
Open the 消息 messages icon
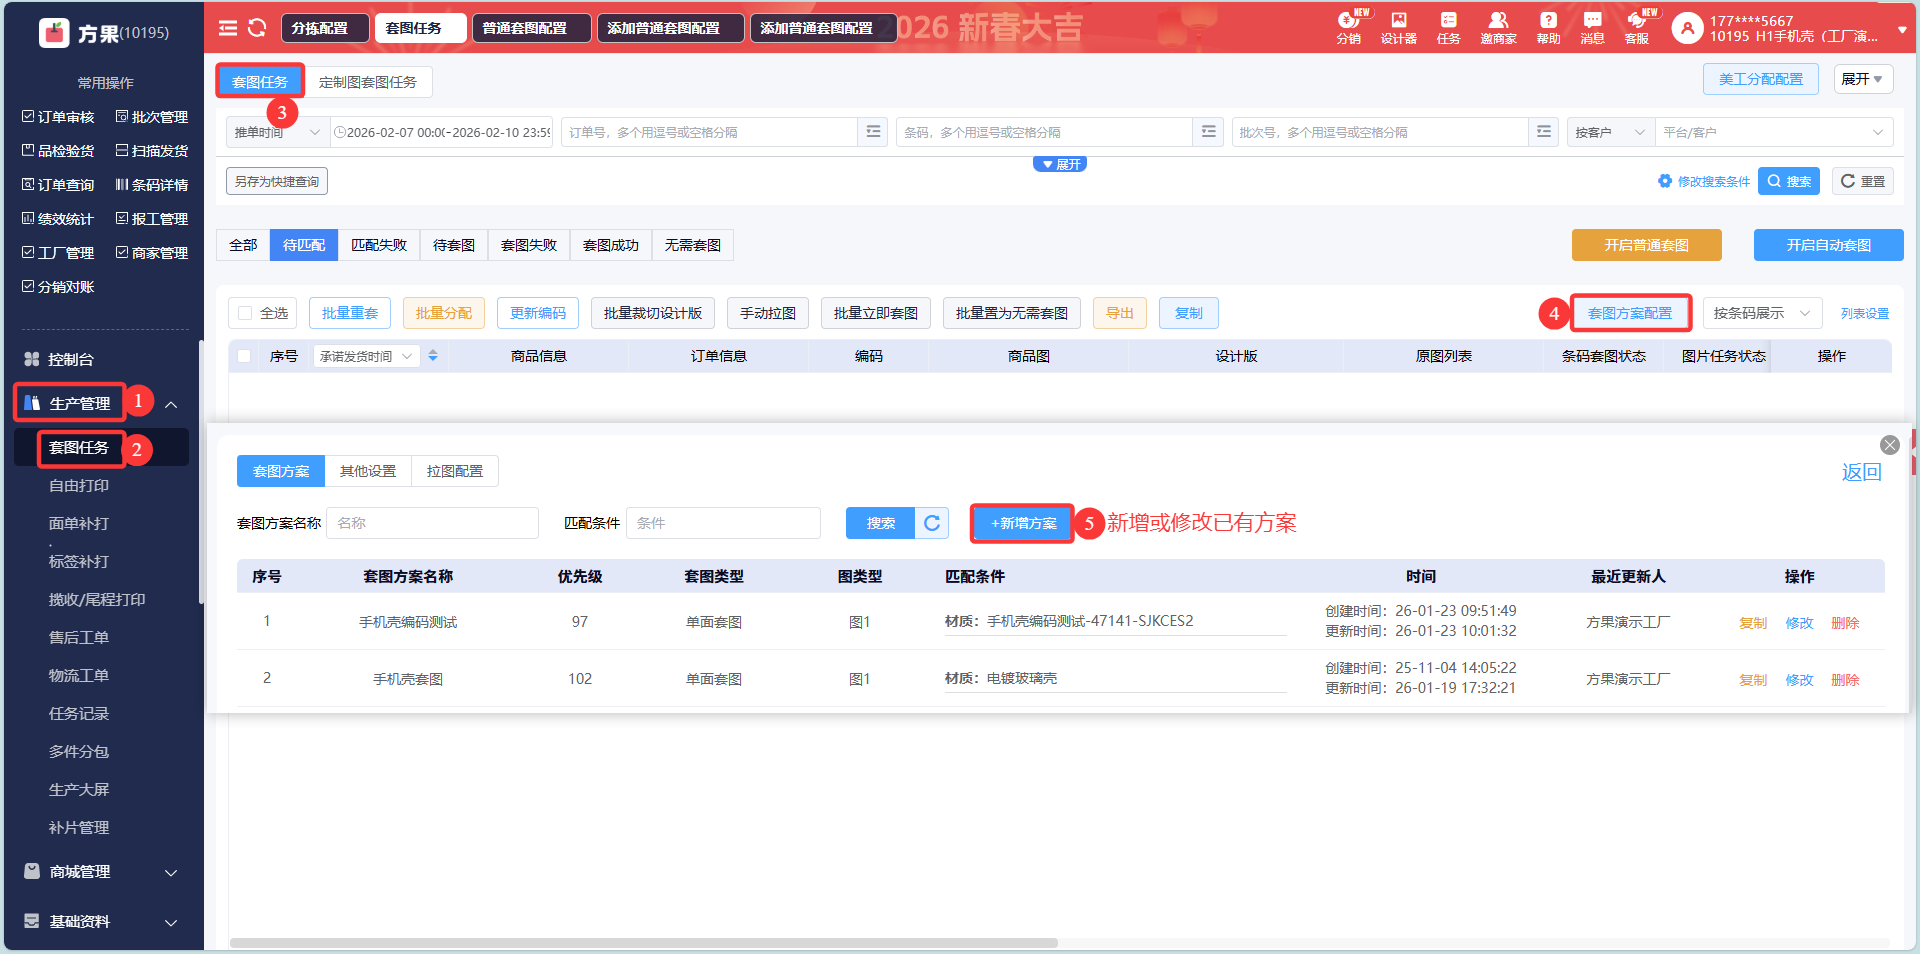tap(1592, 28)
